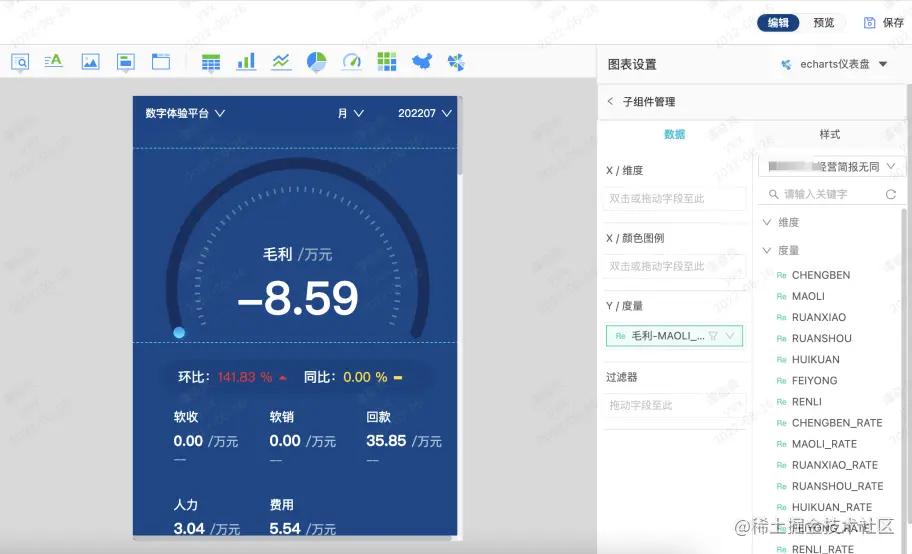Select the RUANXIAO_RATE measure field
The image size is (912, 554).
pos(835,465)
